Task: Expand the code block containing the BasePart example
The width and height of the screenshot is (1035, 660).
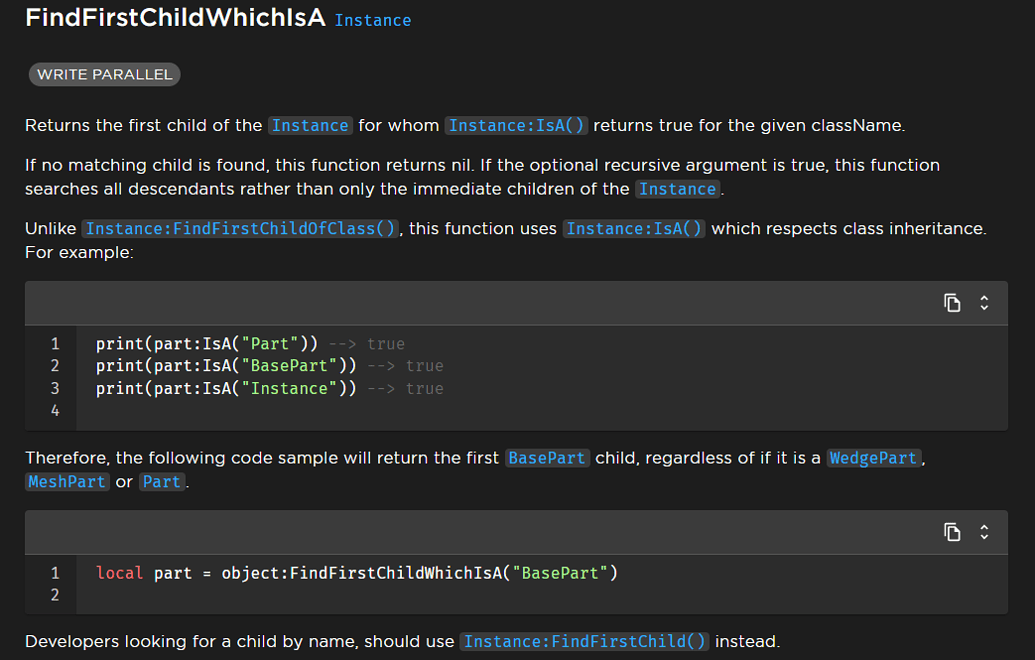Action: coord(983,532)
